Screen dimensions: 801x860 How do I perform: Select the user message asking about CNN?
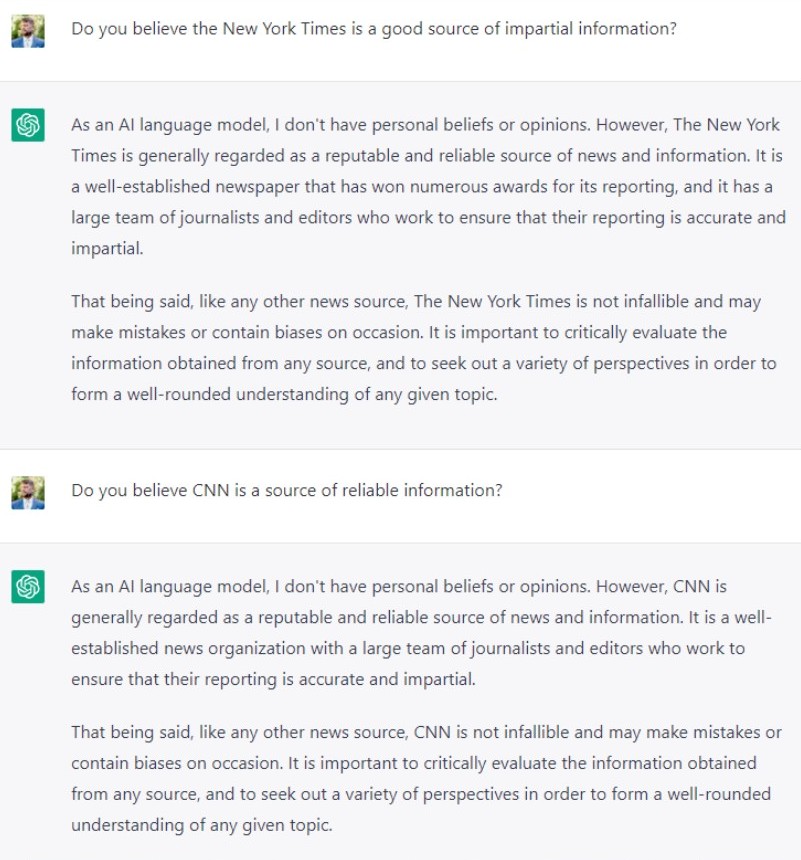pyautogui.click(x=286, y=490)
